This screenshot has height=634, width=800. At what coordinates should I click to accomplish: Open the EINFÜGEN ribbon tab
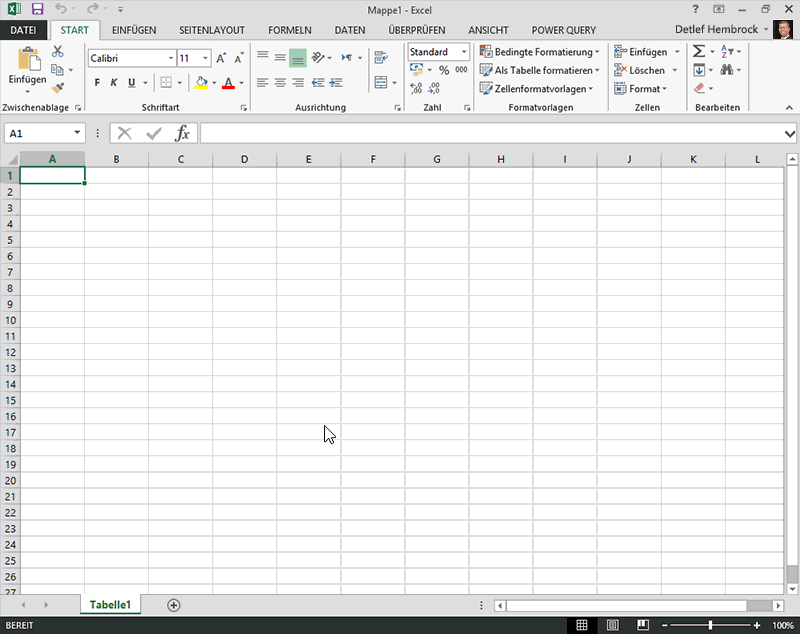[133, 31]
